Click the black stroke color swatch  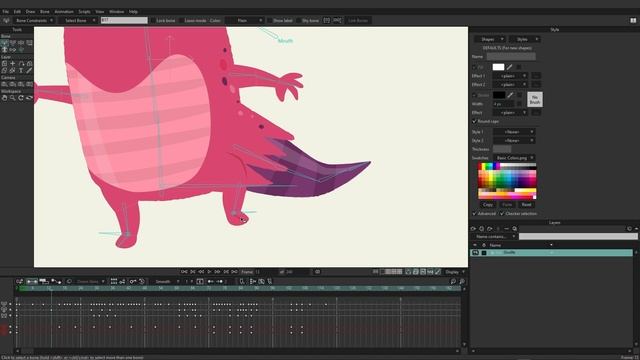(x=499, y=95)
